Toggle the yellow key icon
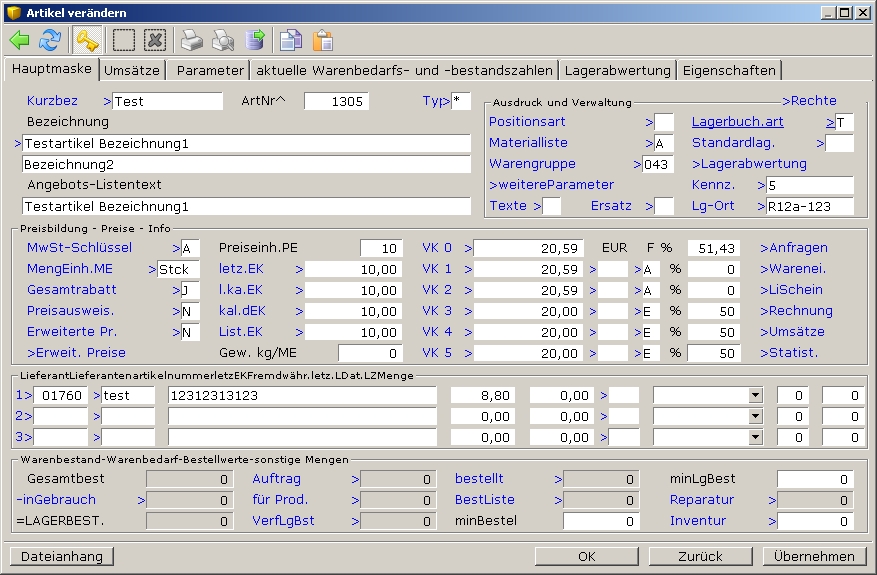 87,40
